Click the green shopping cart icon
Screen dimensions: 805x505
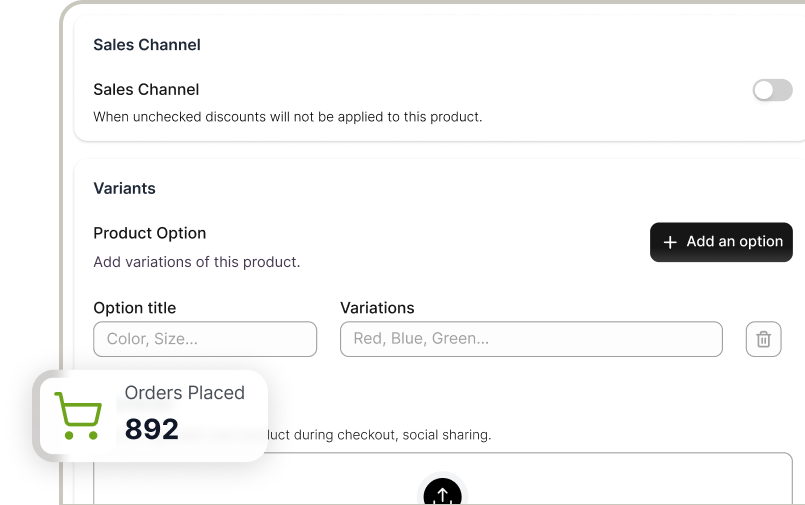[78, 415]
